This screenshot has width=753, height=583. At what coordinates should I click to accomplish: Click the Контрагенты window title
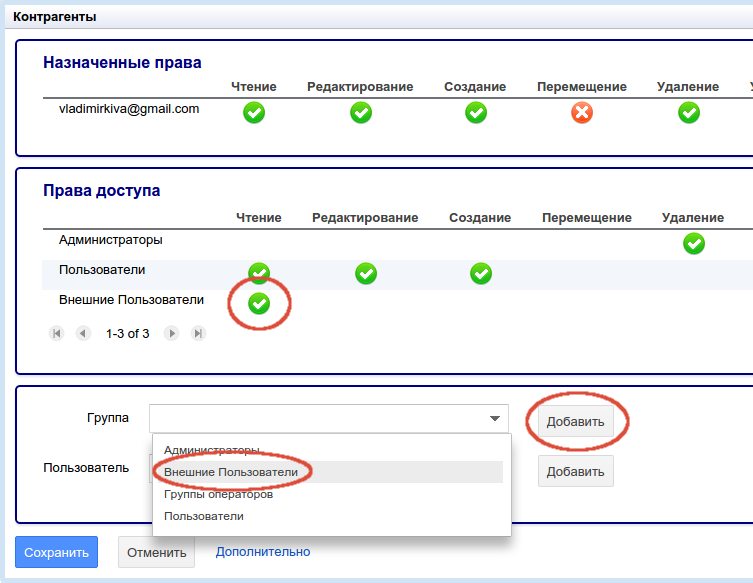[x=54, y=17]
